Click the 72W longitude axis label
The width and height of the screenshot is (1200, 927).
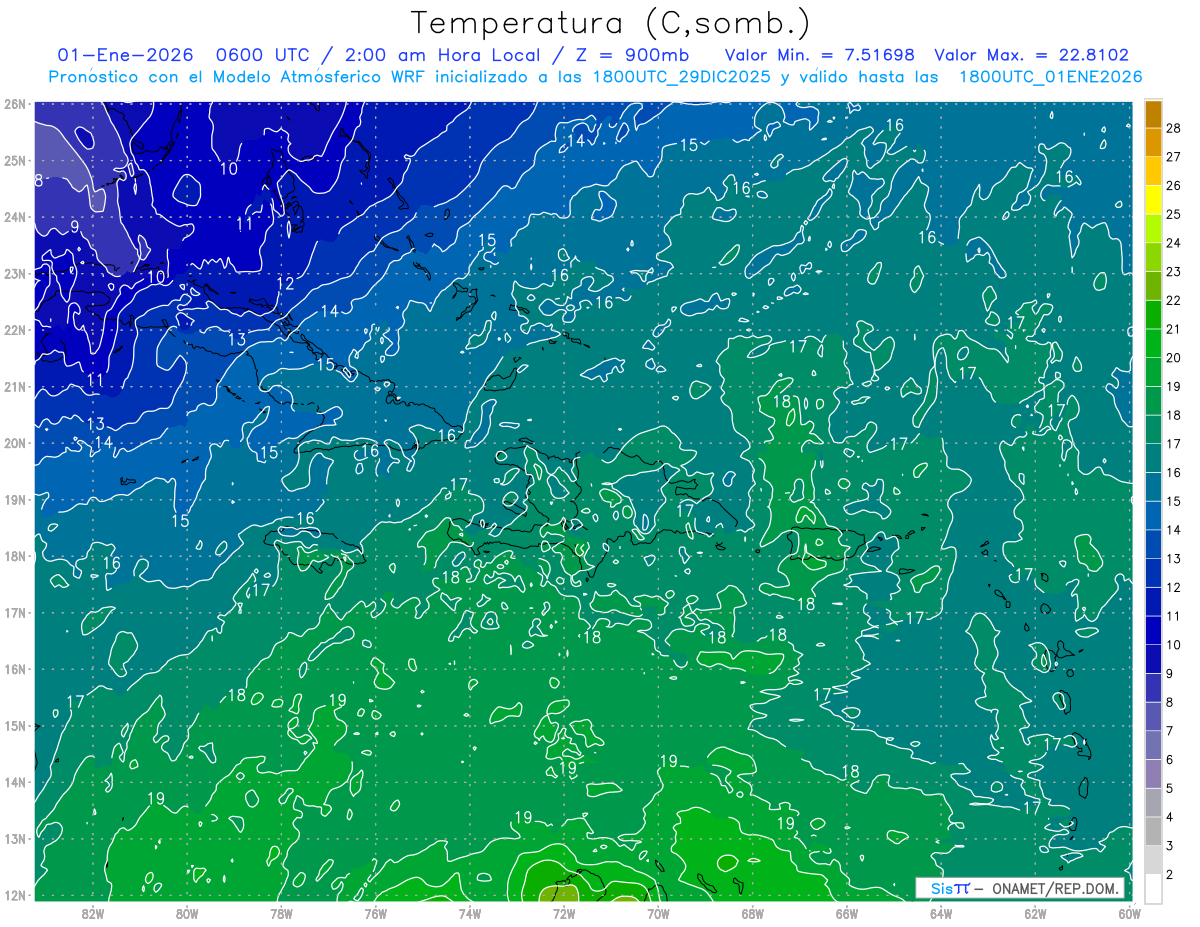[564, 913]
